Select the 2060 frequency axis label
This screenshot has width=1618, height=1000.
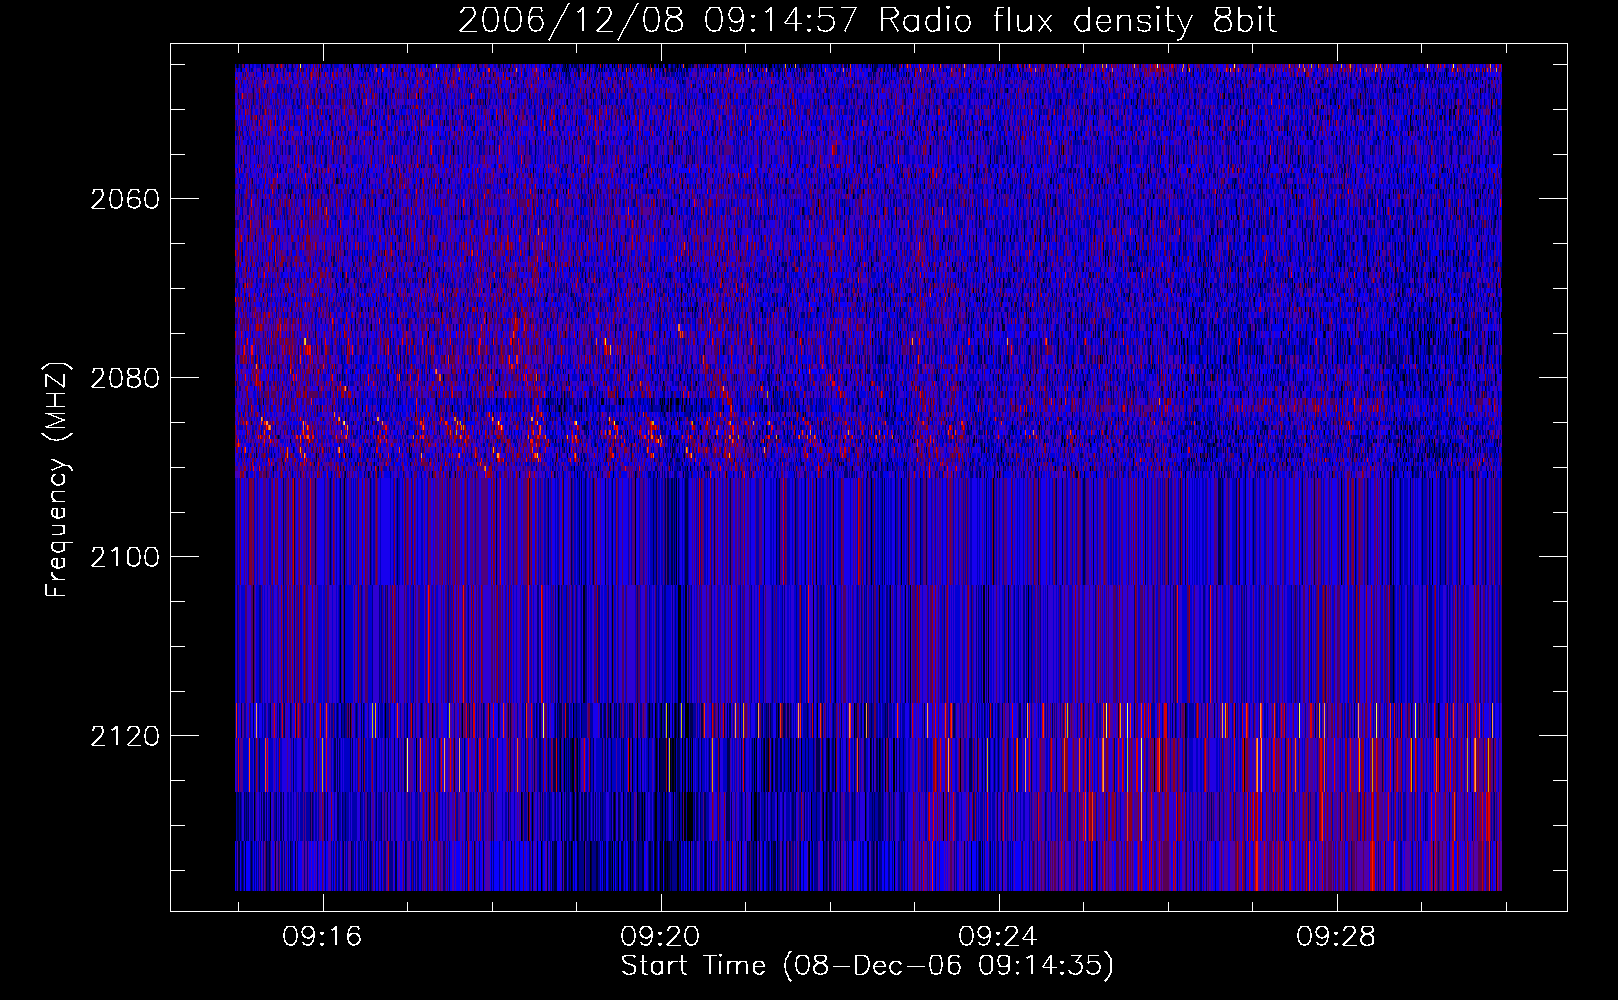pos(125,199)
